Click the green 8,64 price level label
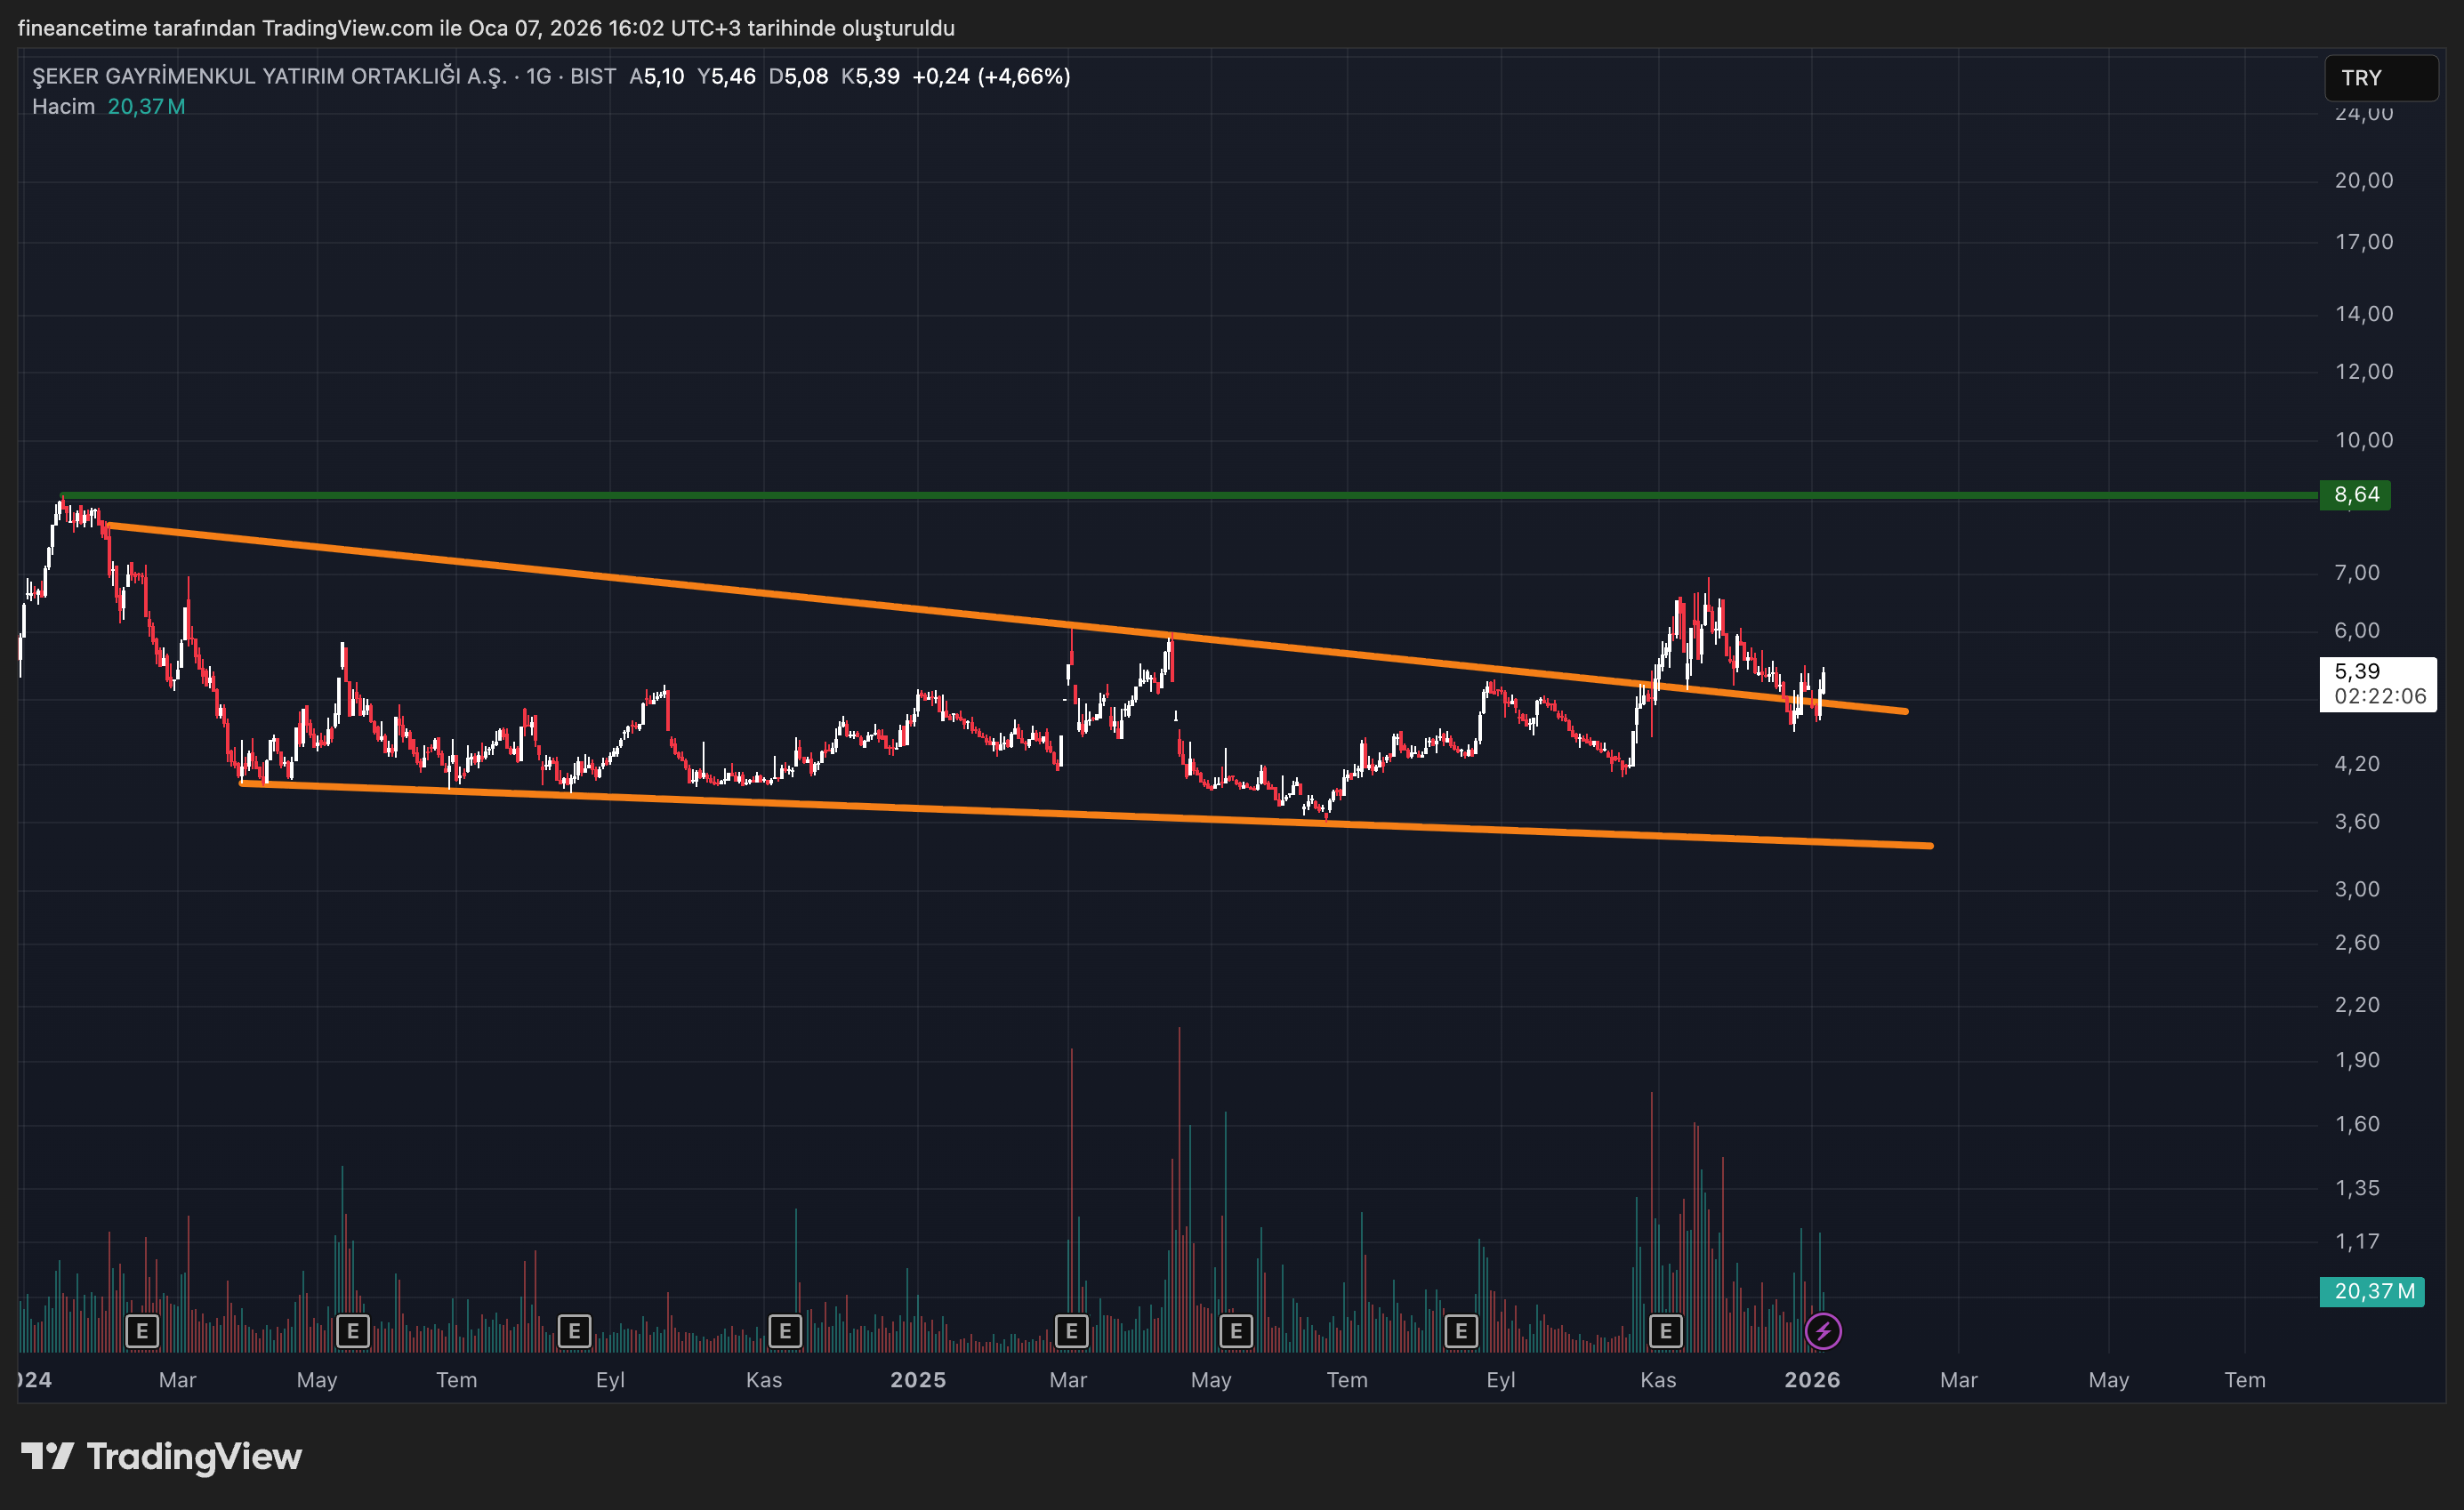Image resolution: width=2464 pixels, height=1510 pixels. click(2355, 495)
